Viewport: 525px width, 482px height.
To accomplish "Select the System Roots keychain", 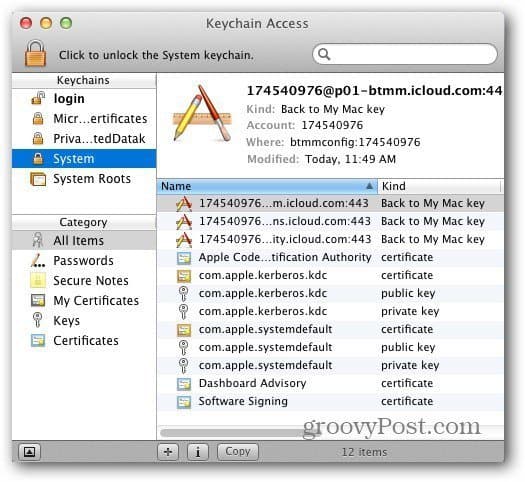I will pos(84,179).
